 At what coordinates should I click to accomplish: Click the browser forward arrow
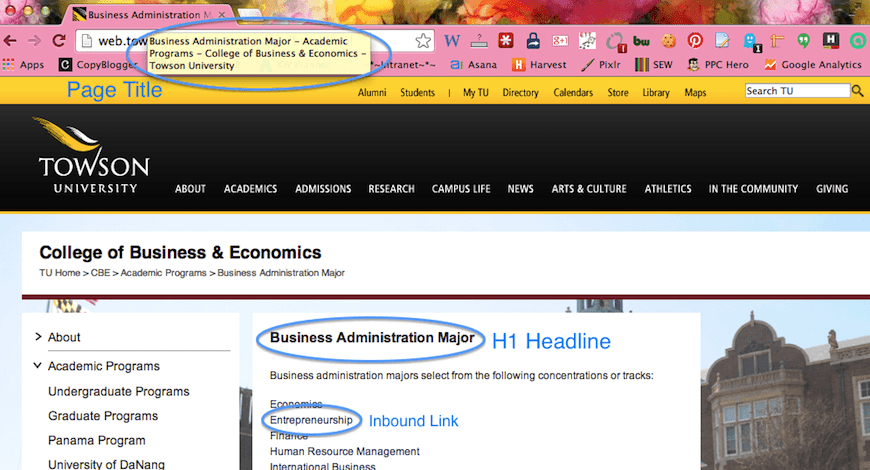pyautogui.click(x=34, y=41)
